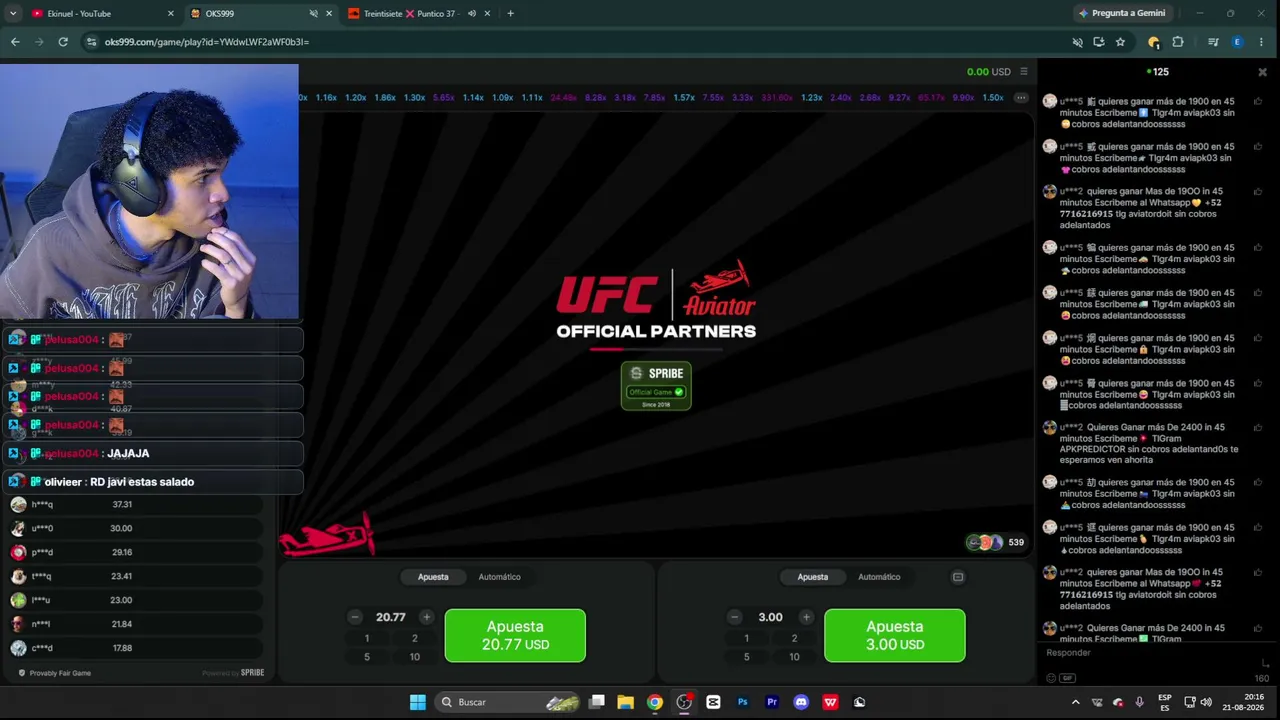Screen dimensions: 1280x720
Task: Increase the 20.77 bet amount
Action: point(426,617)
